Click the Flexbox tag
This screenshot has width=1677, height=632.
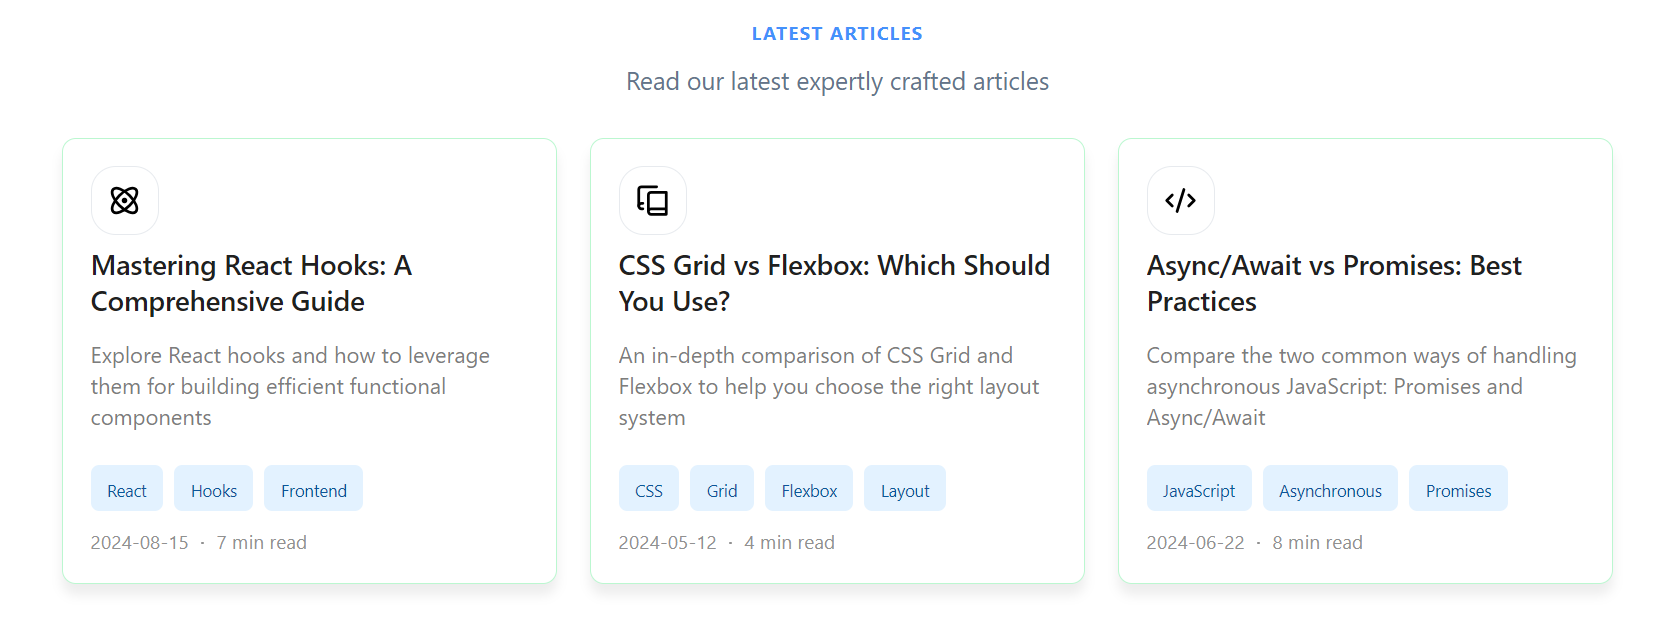click(x=808, y=489)
